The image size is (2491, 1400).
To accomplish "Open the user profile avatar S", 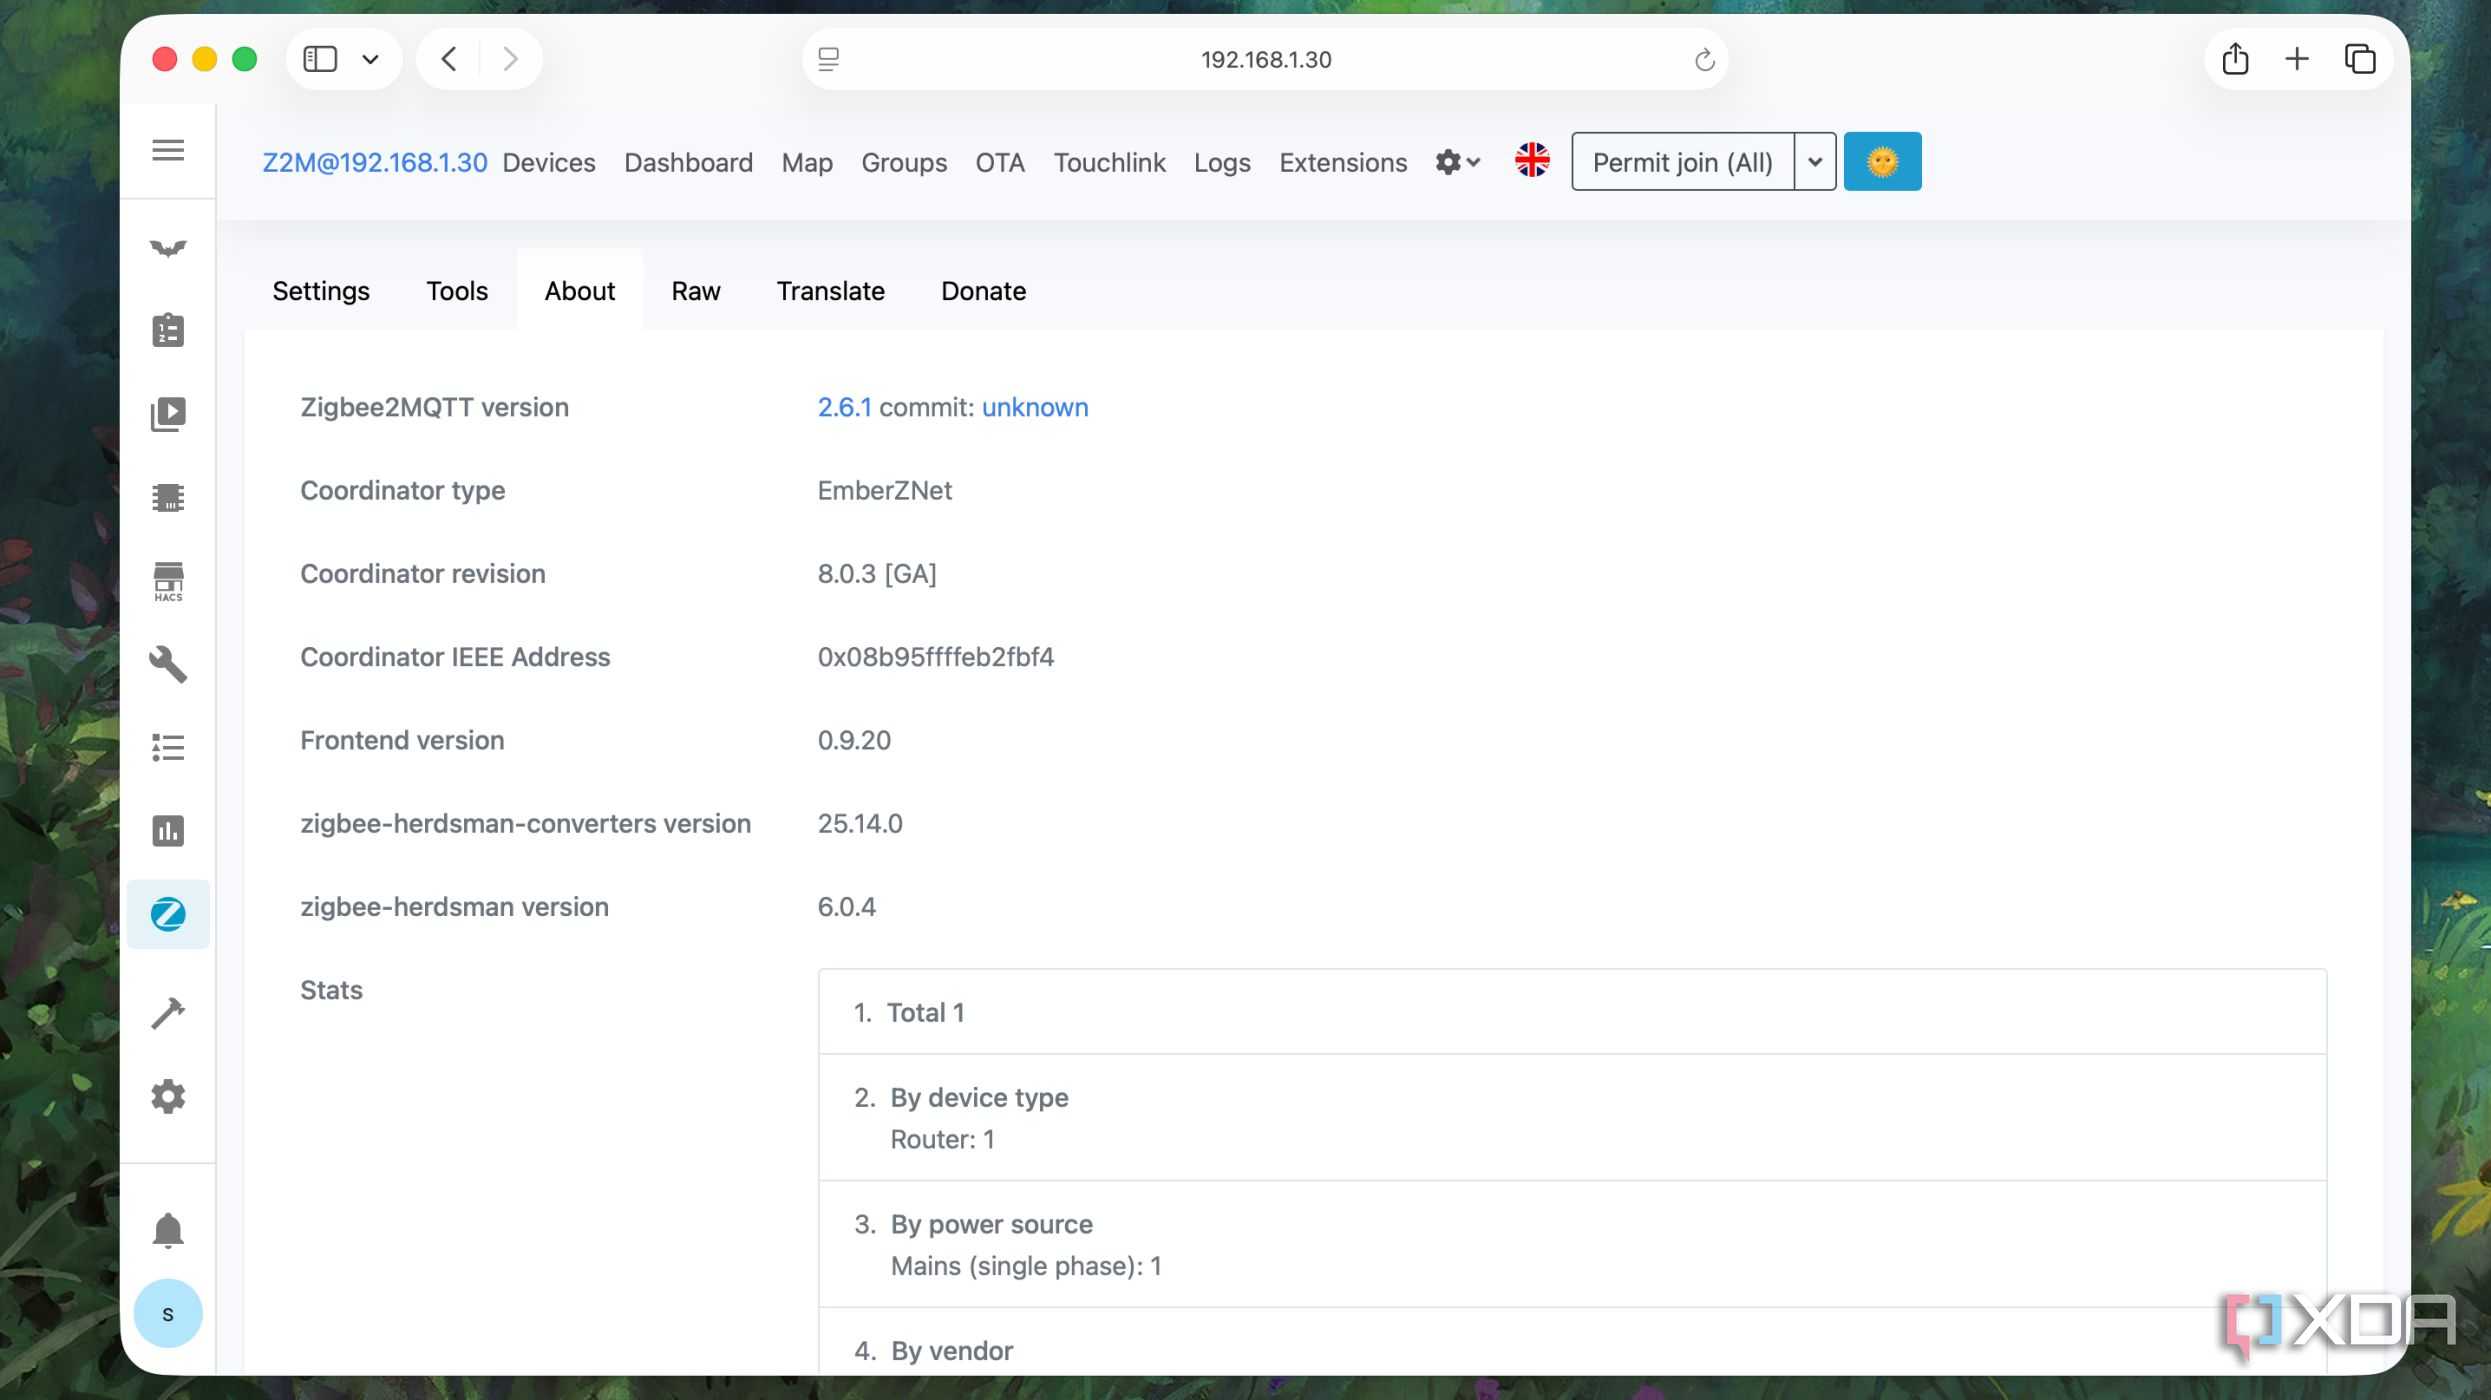I will [168, 1313].
